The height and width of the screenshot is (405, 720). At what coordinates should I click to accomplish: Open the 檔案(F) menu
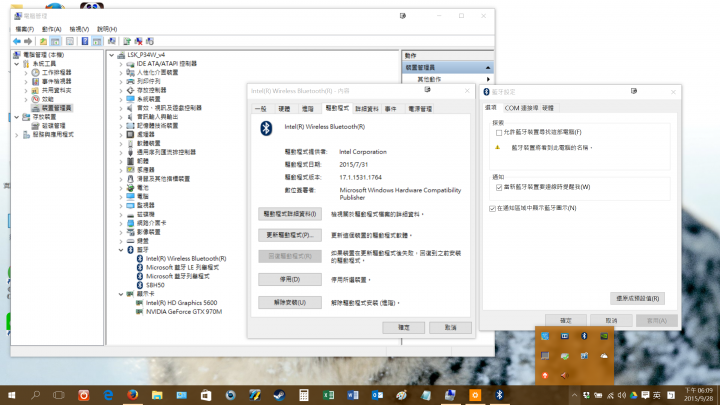point(25,29)
